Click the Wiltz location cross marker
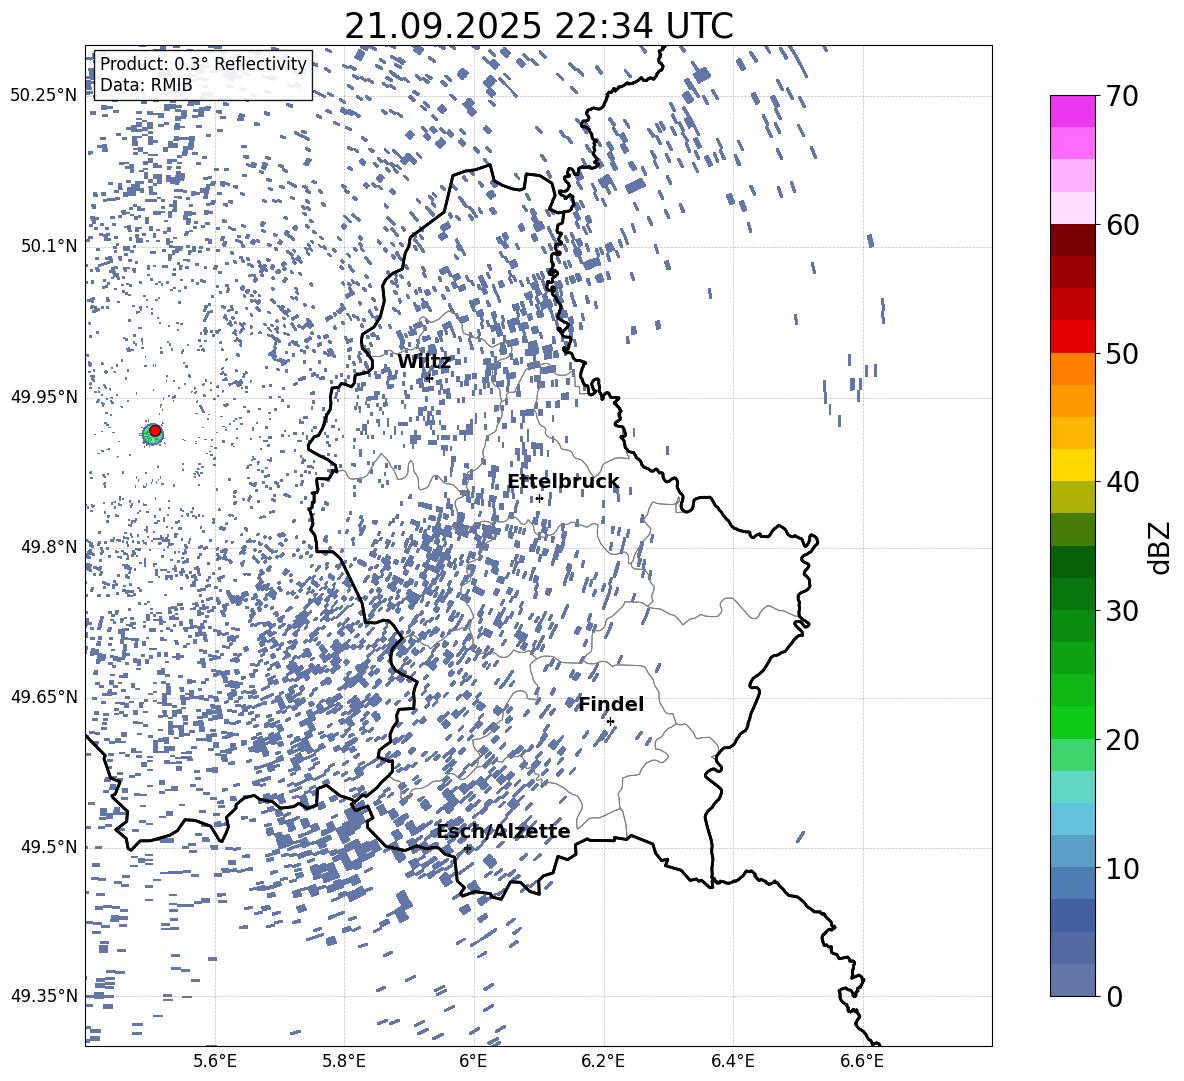The width and height of the screenshot is (1184, 1081). click(429, 378)
